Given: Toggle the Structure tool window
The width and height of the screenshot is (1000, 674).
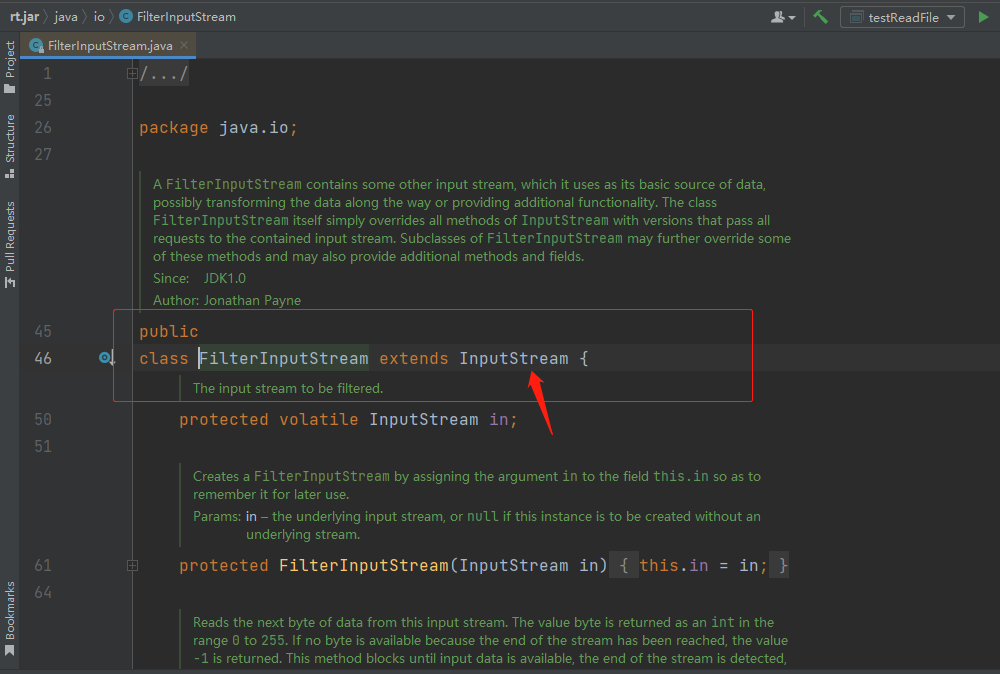Looking at the screenshot, I should [10, 145].
